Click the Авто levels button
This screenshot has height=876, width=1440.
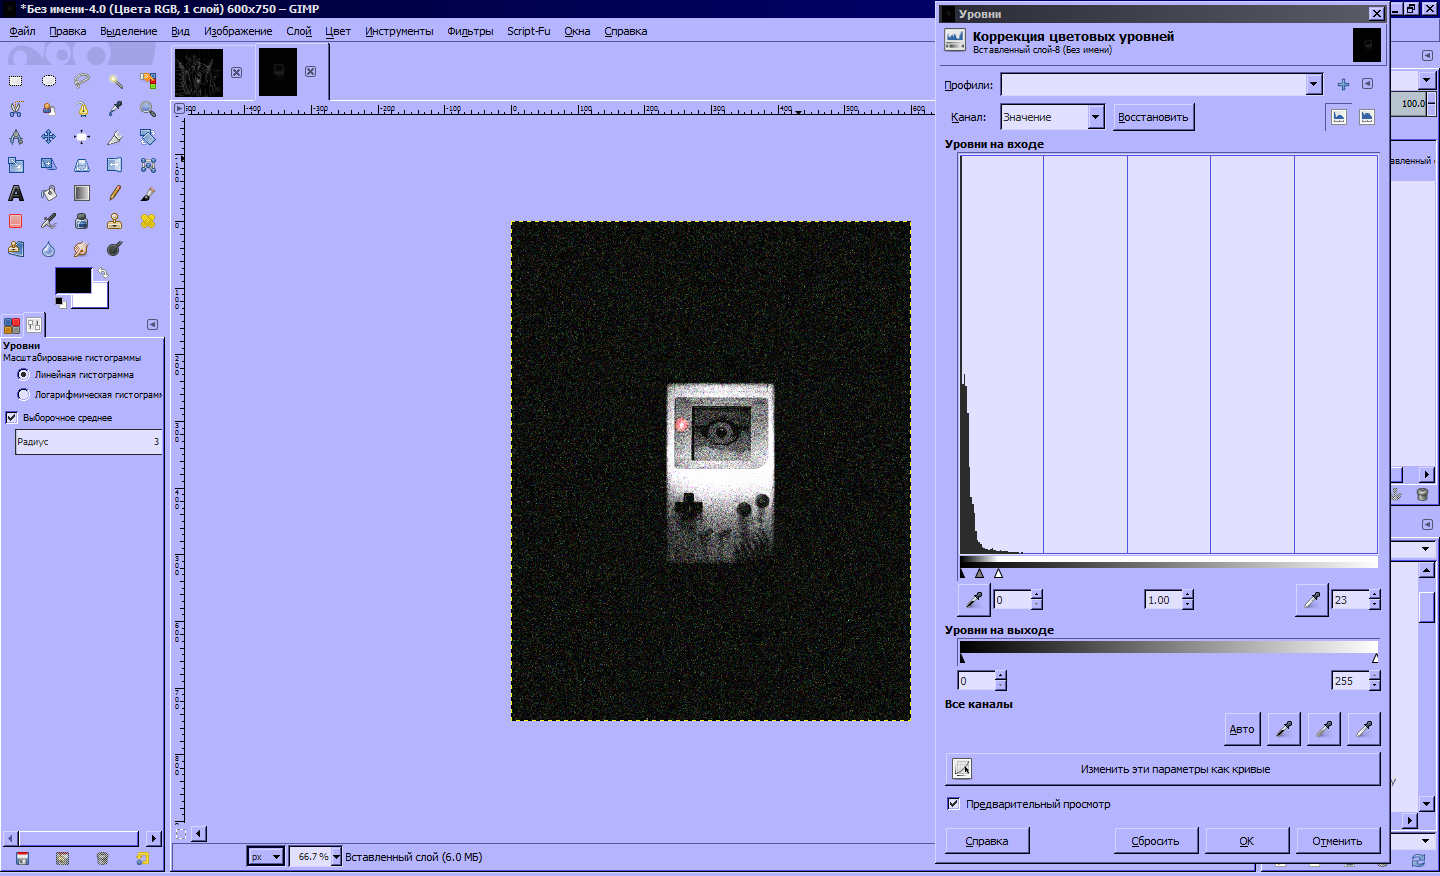1242,729
